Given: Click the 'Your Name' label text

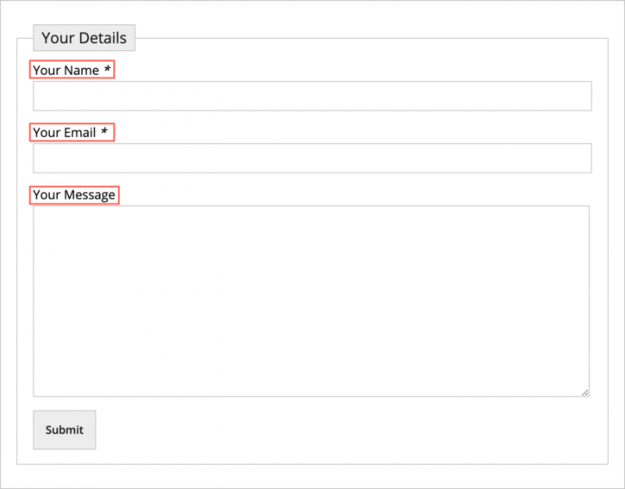Looking at the screenshot, I should coord(66,71).
